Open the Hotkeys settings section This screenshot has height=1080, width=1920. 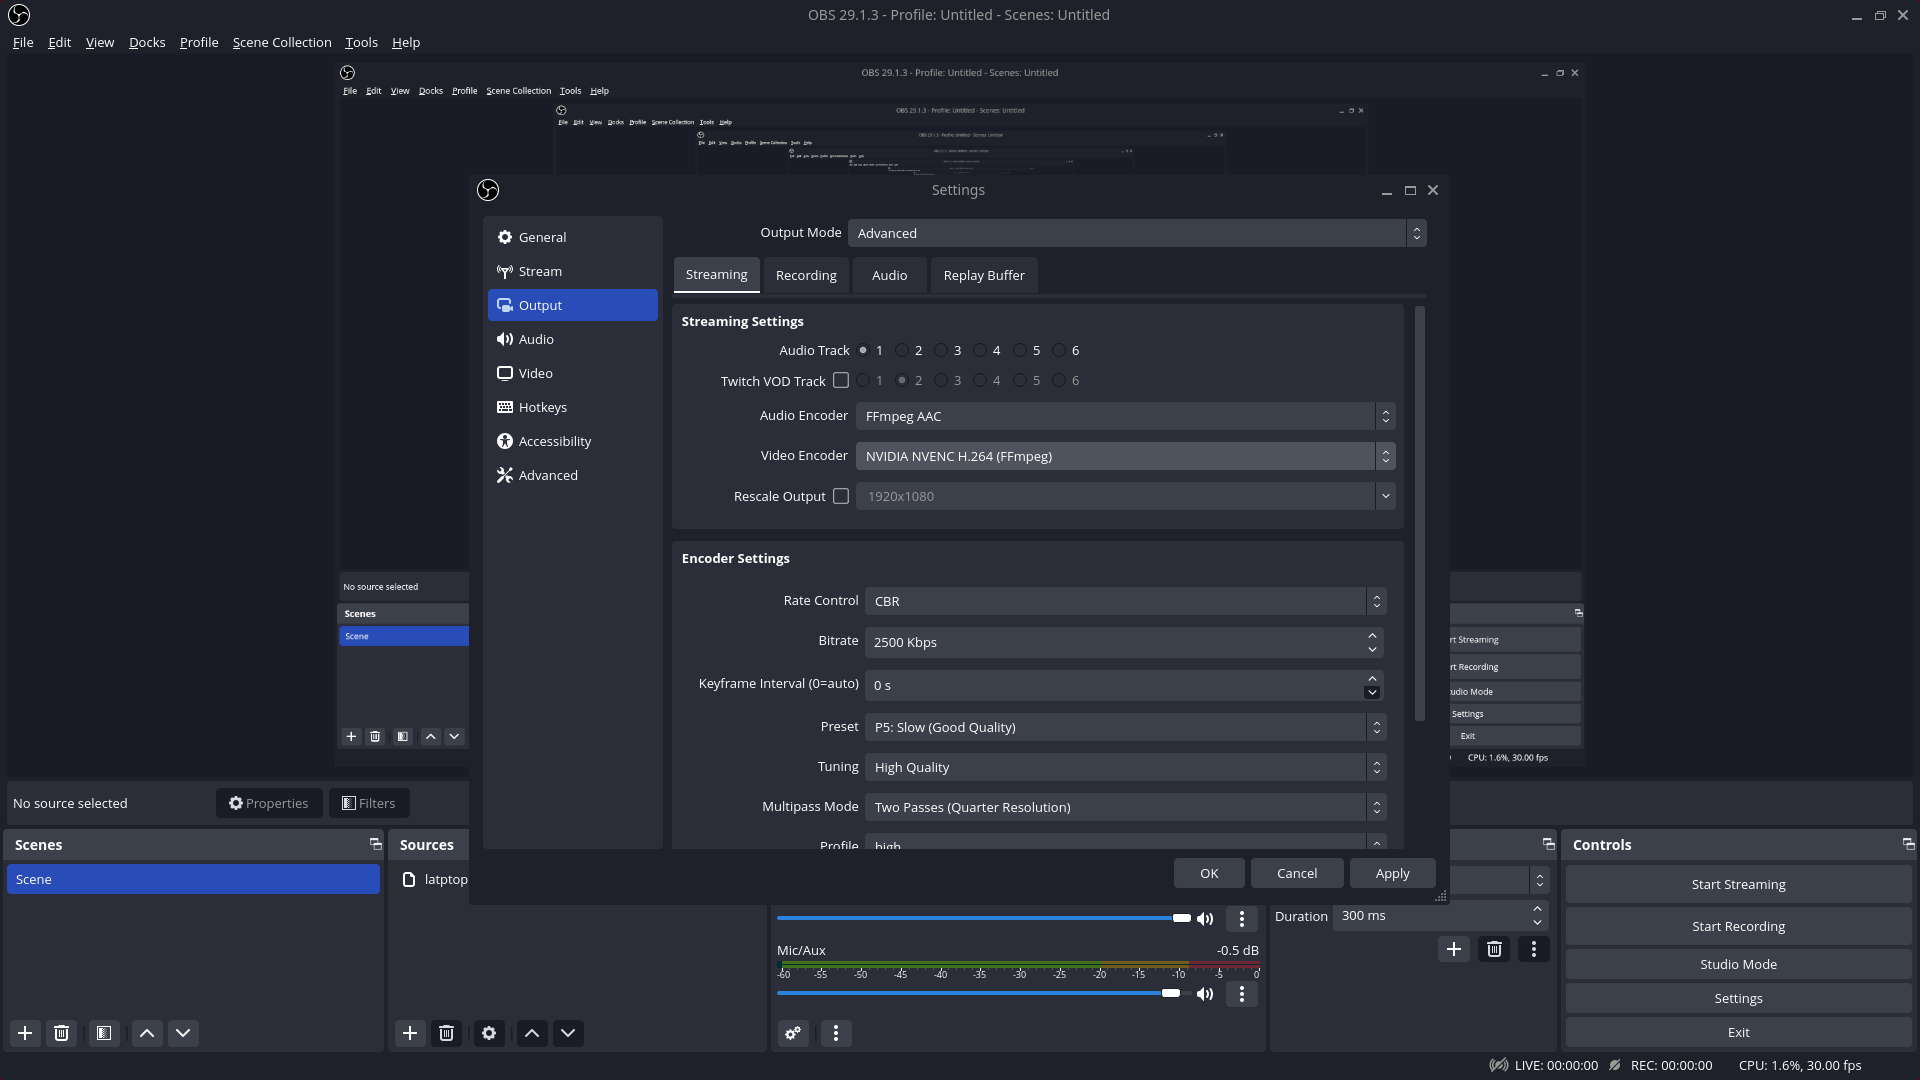point(545,407)
